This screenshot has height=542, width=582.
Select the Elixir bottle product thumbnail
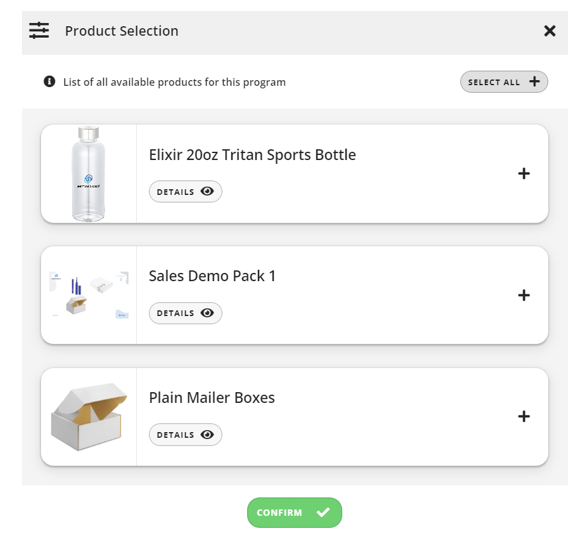point(88,174)
